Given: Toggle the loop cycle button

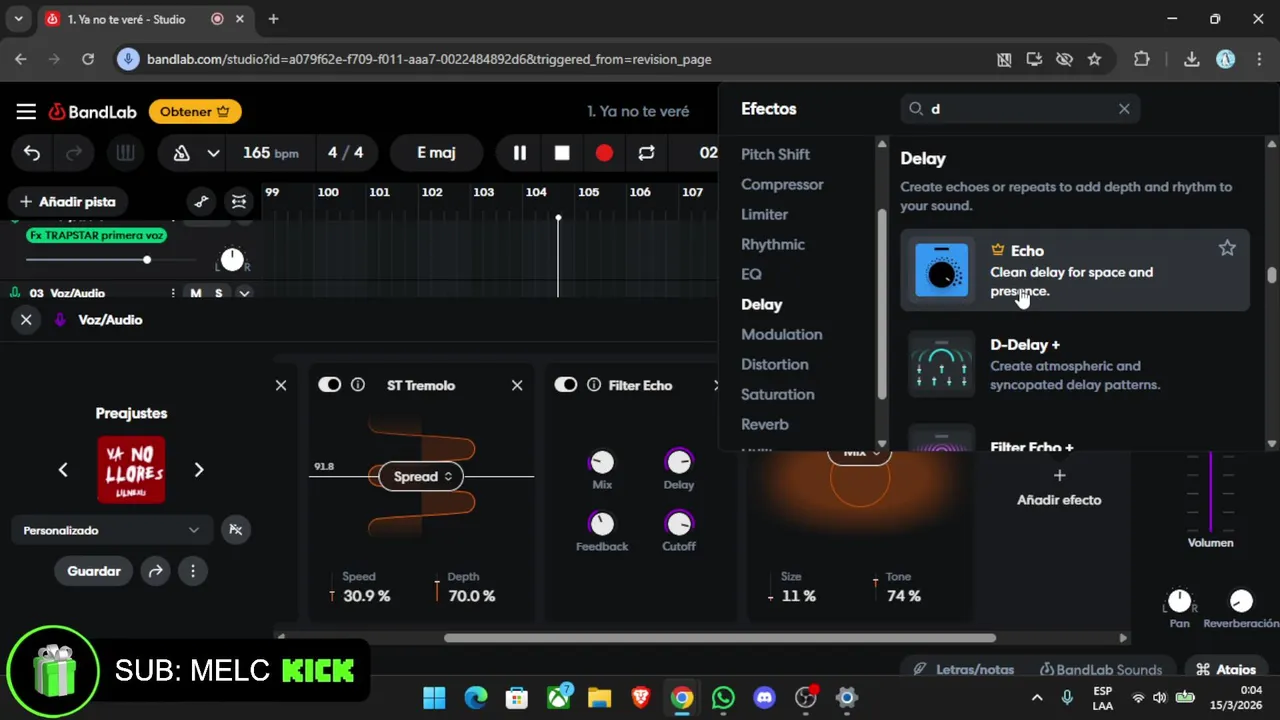Looking at the screenshot, I should click(x=647, y=153).
